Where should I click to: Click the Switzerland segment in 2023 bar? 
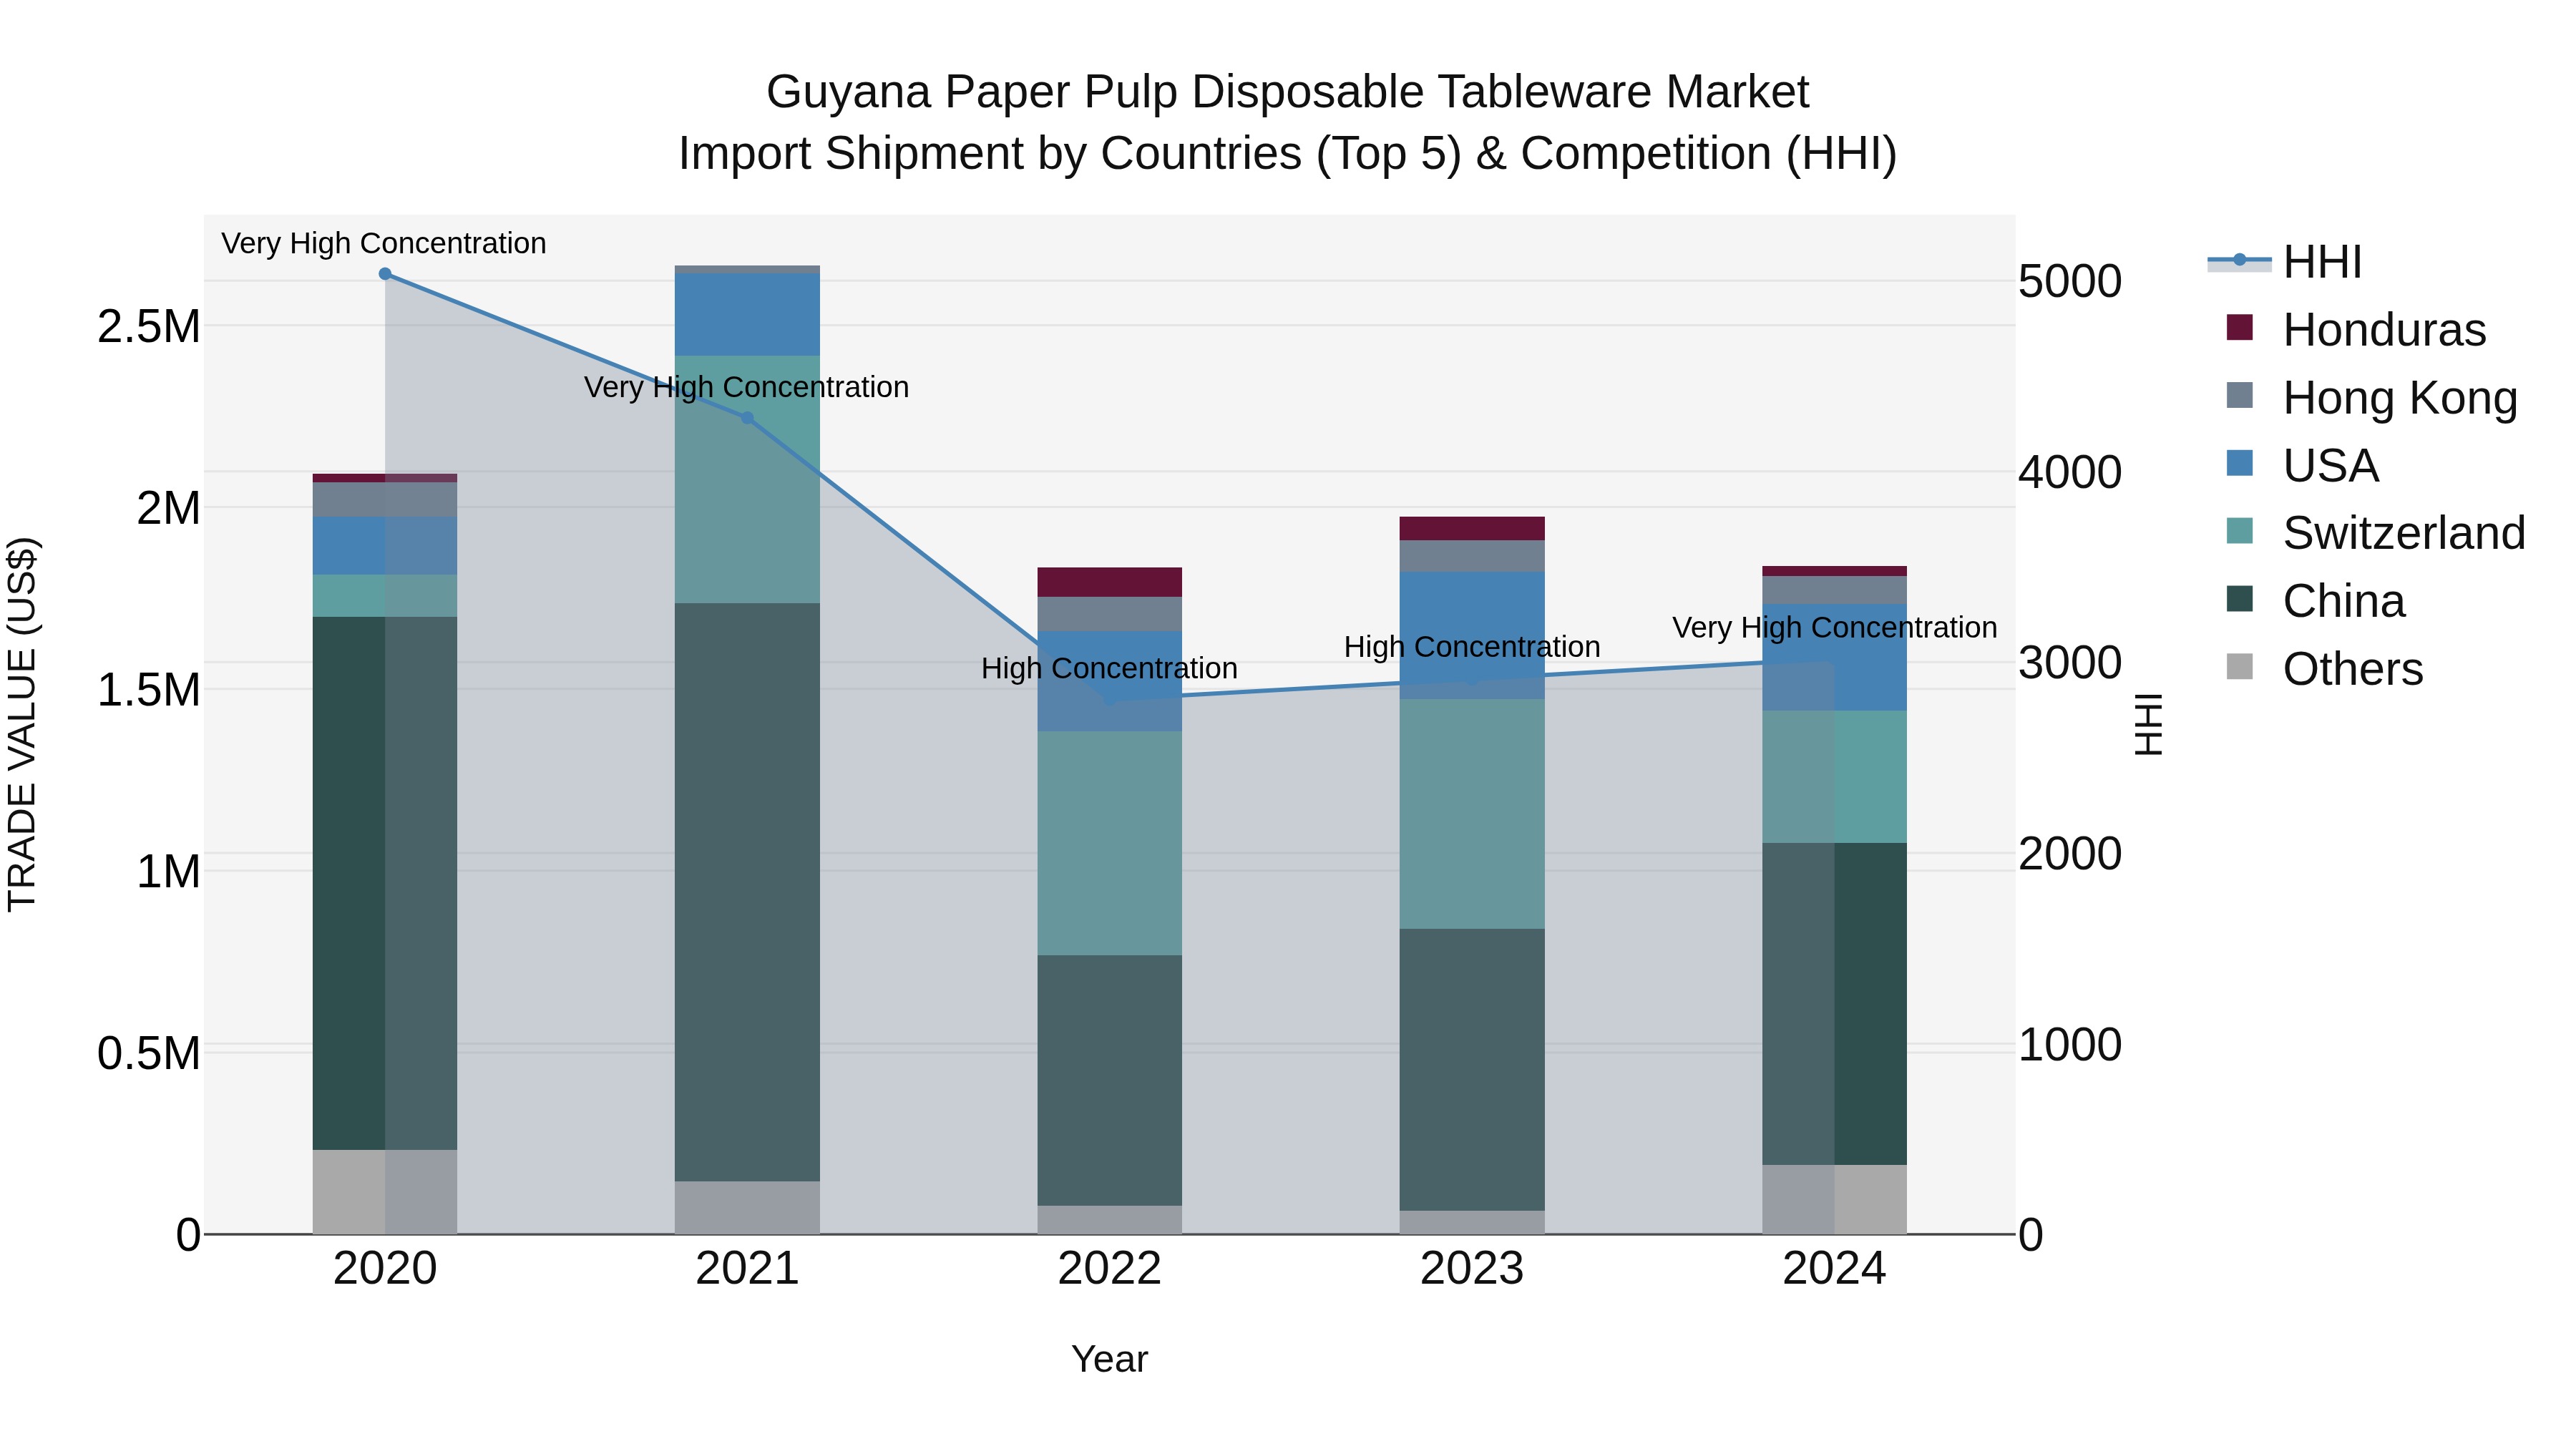[x=1472, y=814]
